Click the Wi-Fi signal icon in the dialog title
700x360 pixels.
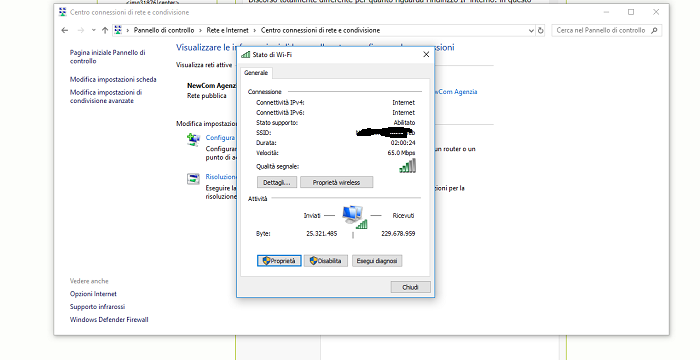tap(245, 54)
